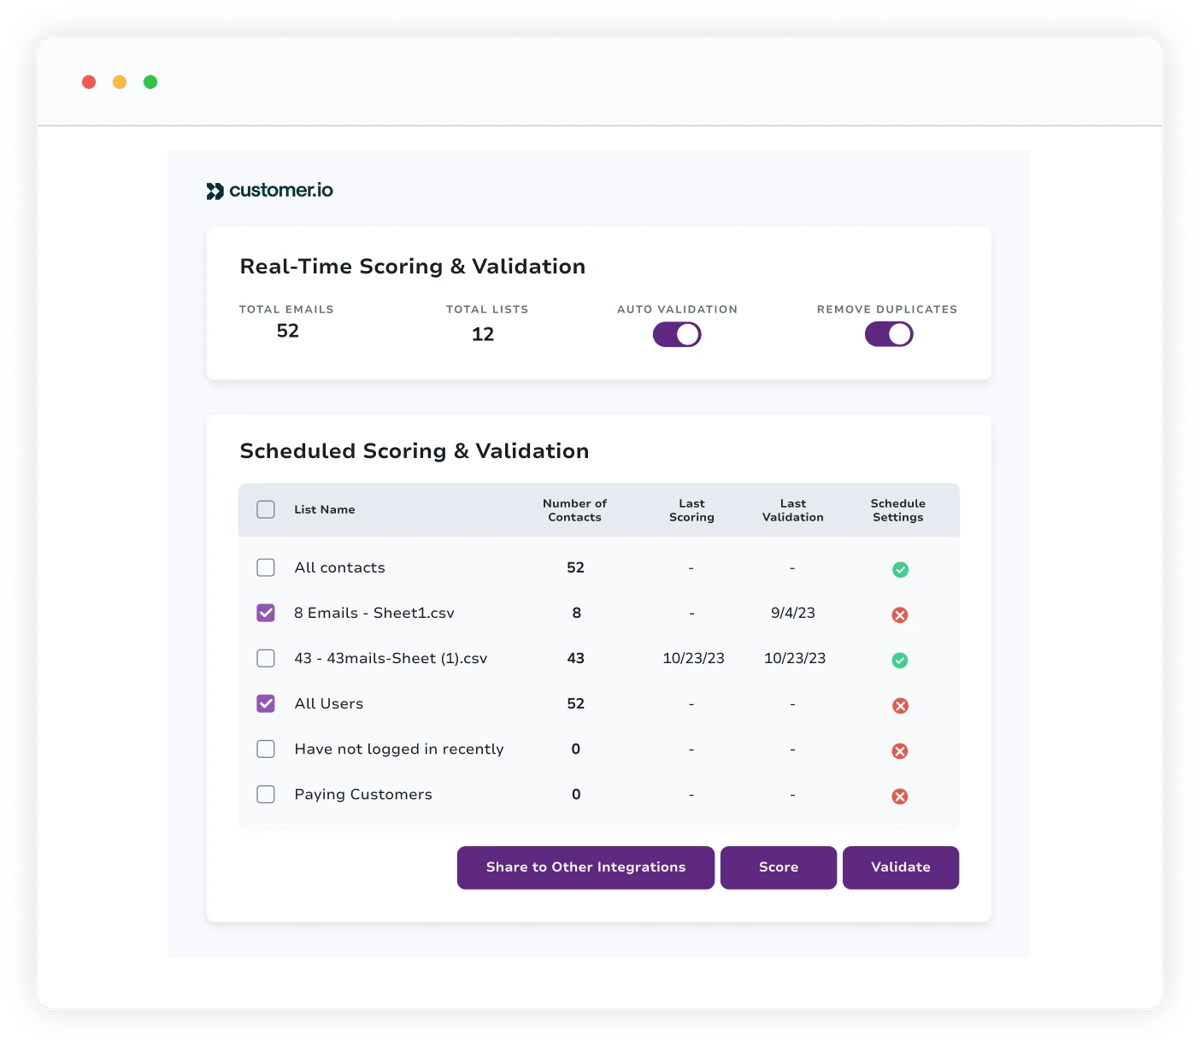This screenshot has width=1200, height=1046.
Task: Click red X status for Paying Customers
Action: click(900, 797)
